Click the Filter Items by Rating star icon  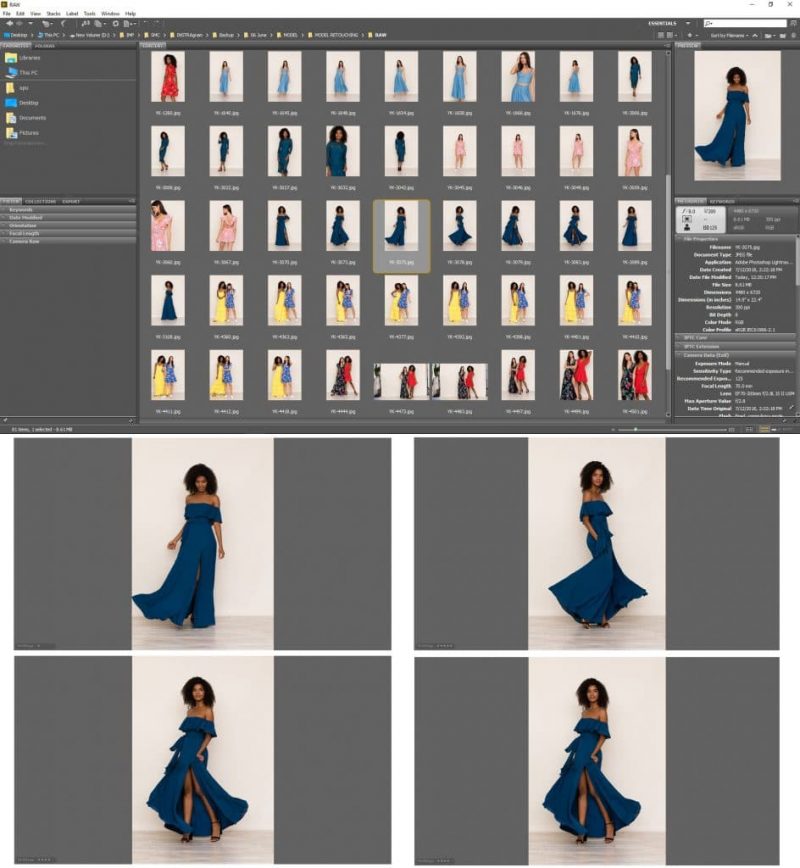tap(690, 34)
